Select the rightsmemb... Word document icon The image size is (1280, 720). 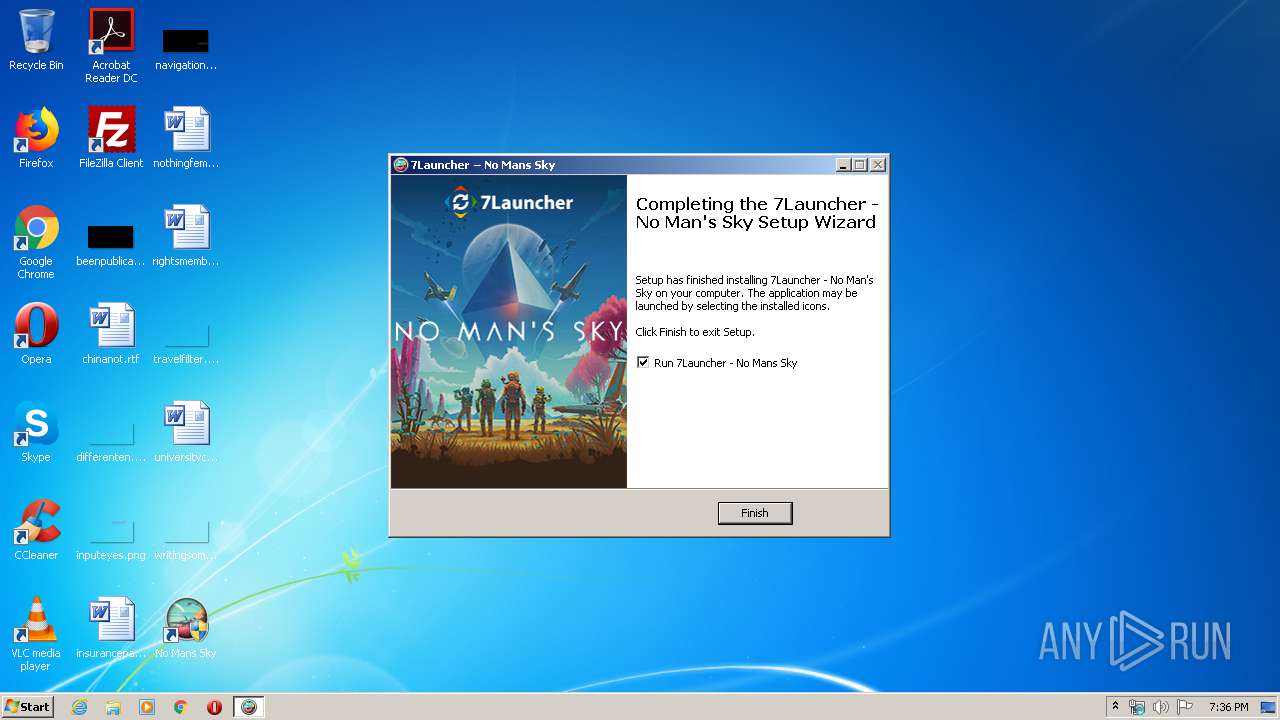(186, 236)
